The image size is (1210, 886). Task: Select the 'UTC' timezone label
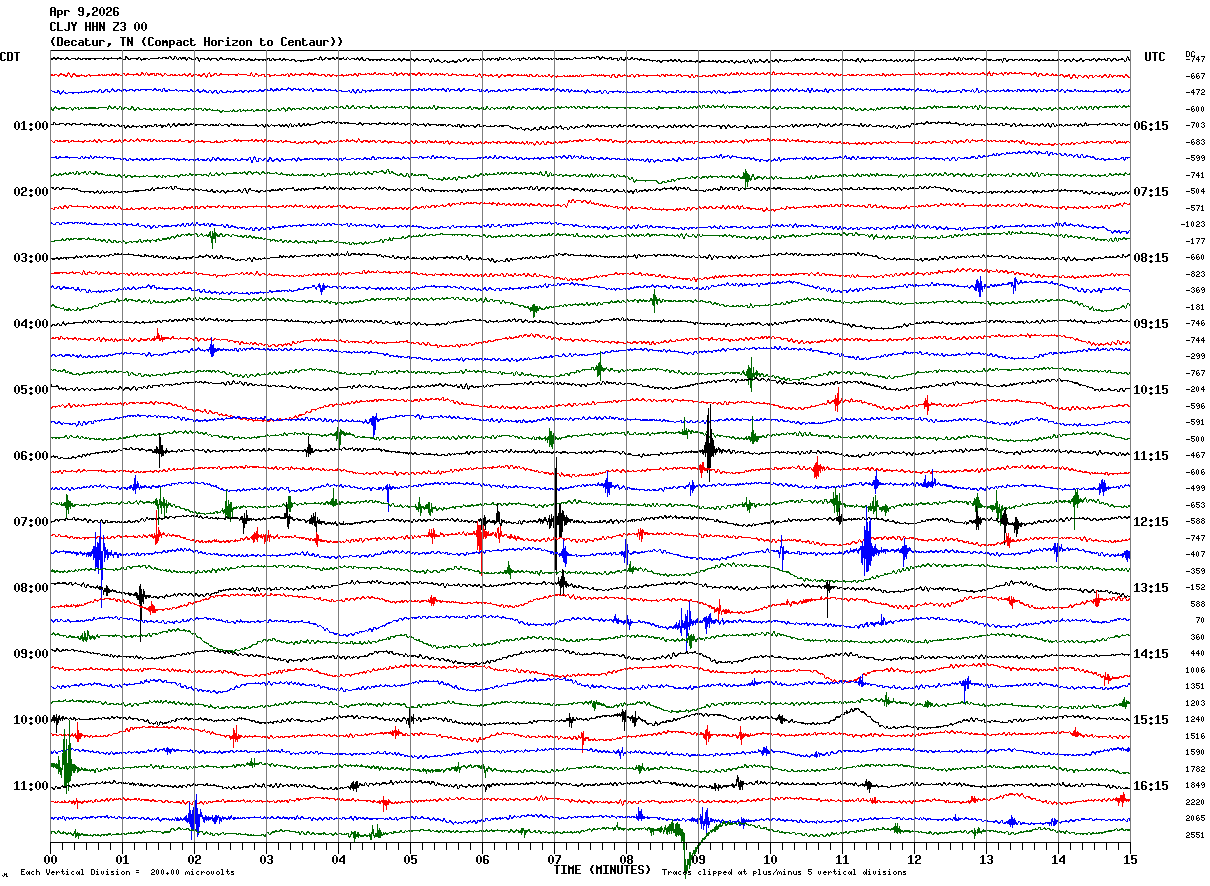point(1155,57)
